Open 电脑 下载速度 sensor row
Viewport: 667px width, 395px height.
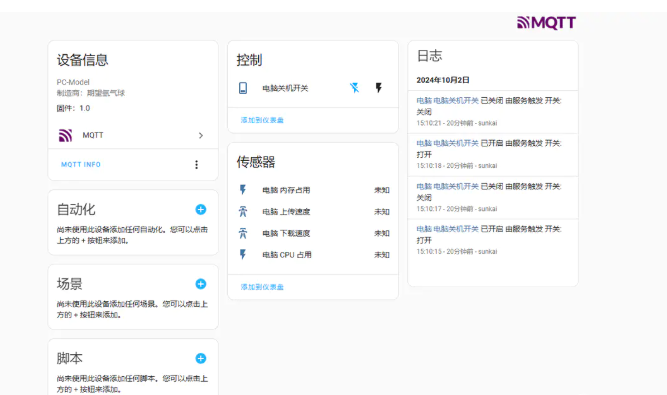pyautogui.click(x=313, y=233)
